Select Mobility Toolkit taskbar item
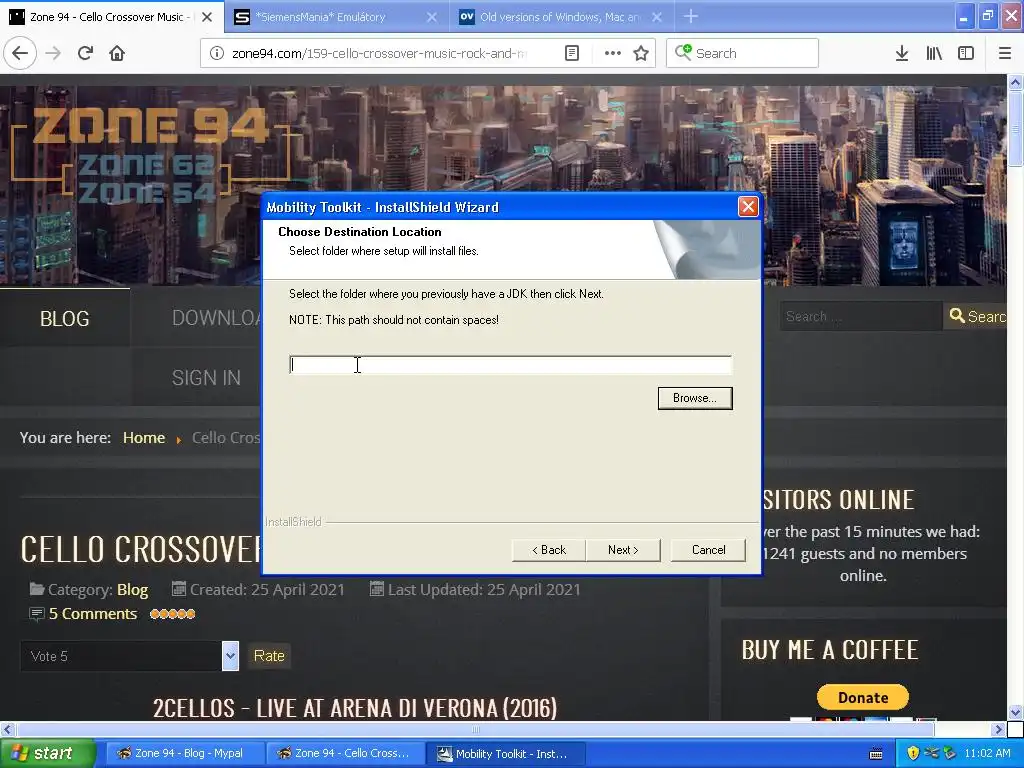1024x768 pixels. tap(505, 753)
